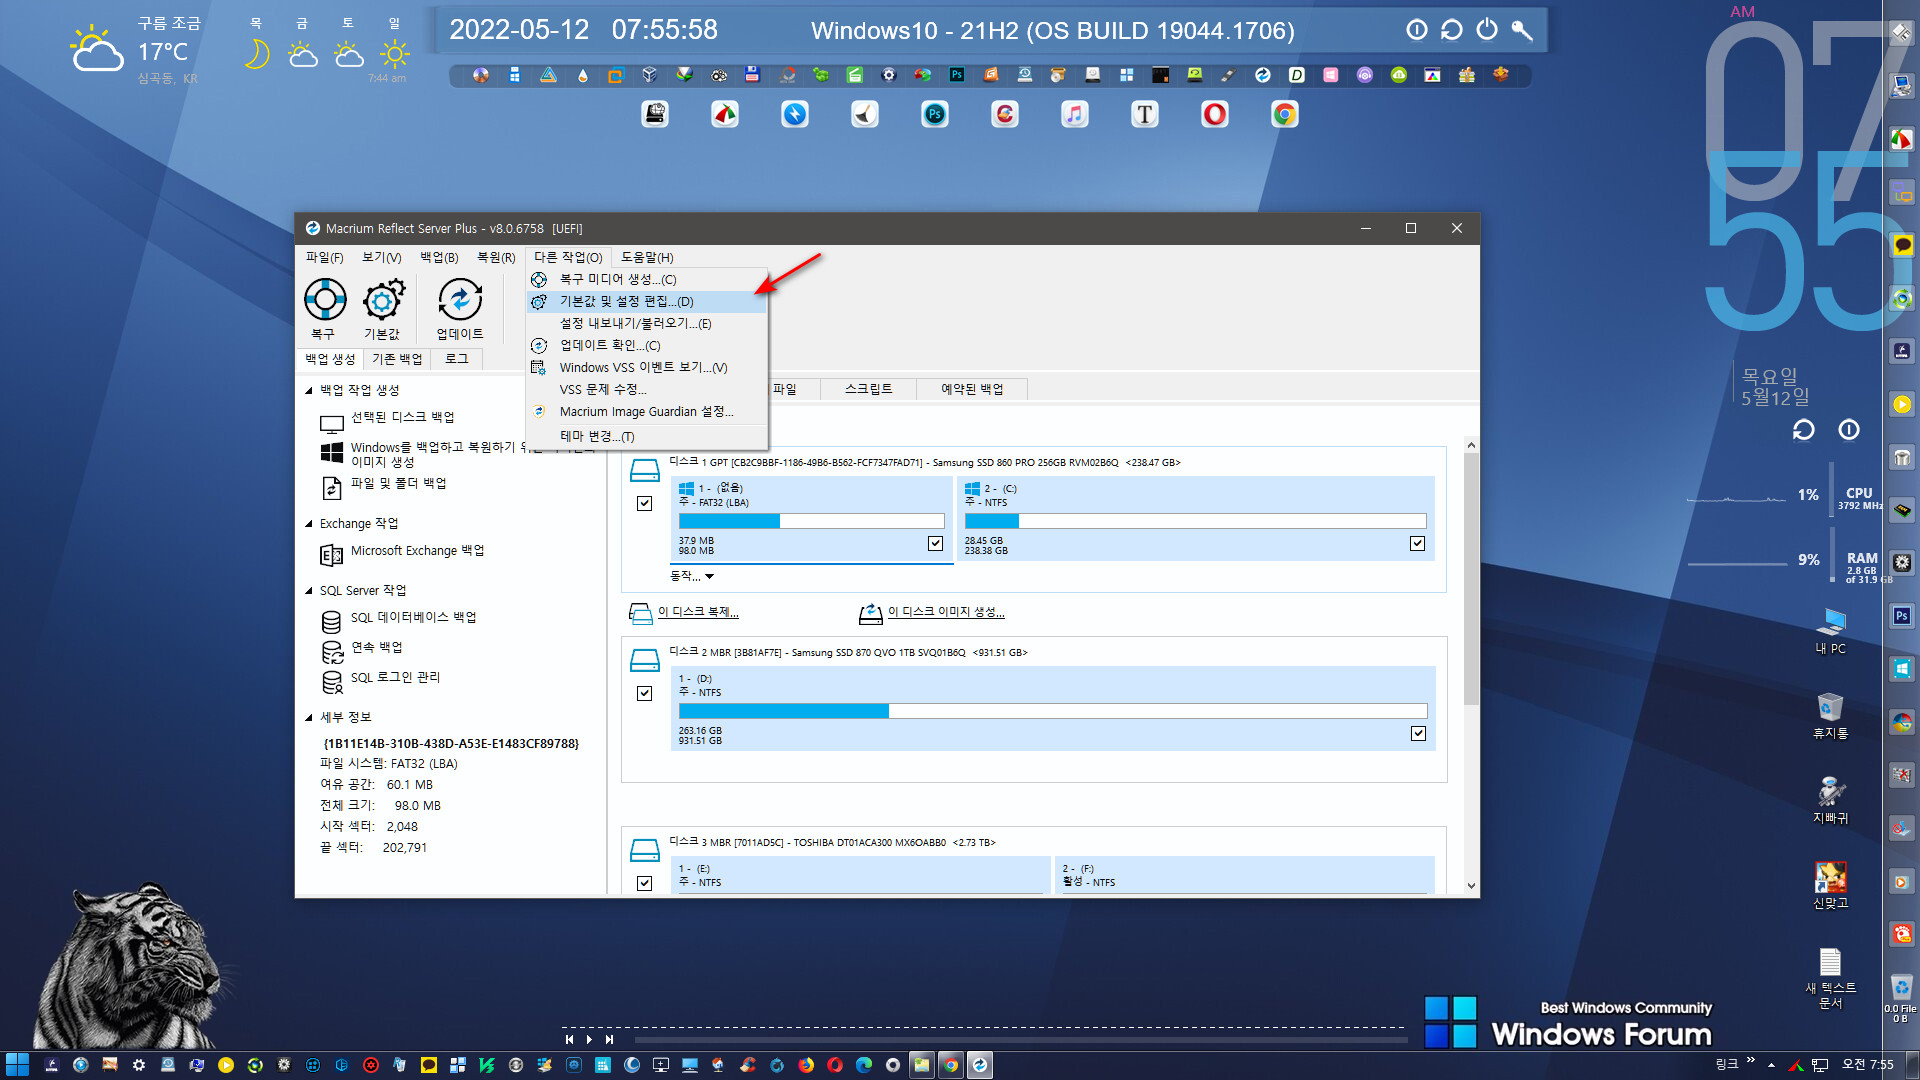Screen dimensions: 1920x1080
Task: Toggle the disk 1 Samsung 860 PRO checkbox
Action: pyautogui.click(x=645, y=504)
